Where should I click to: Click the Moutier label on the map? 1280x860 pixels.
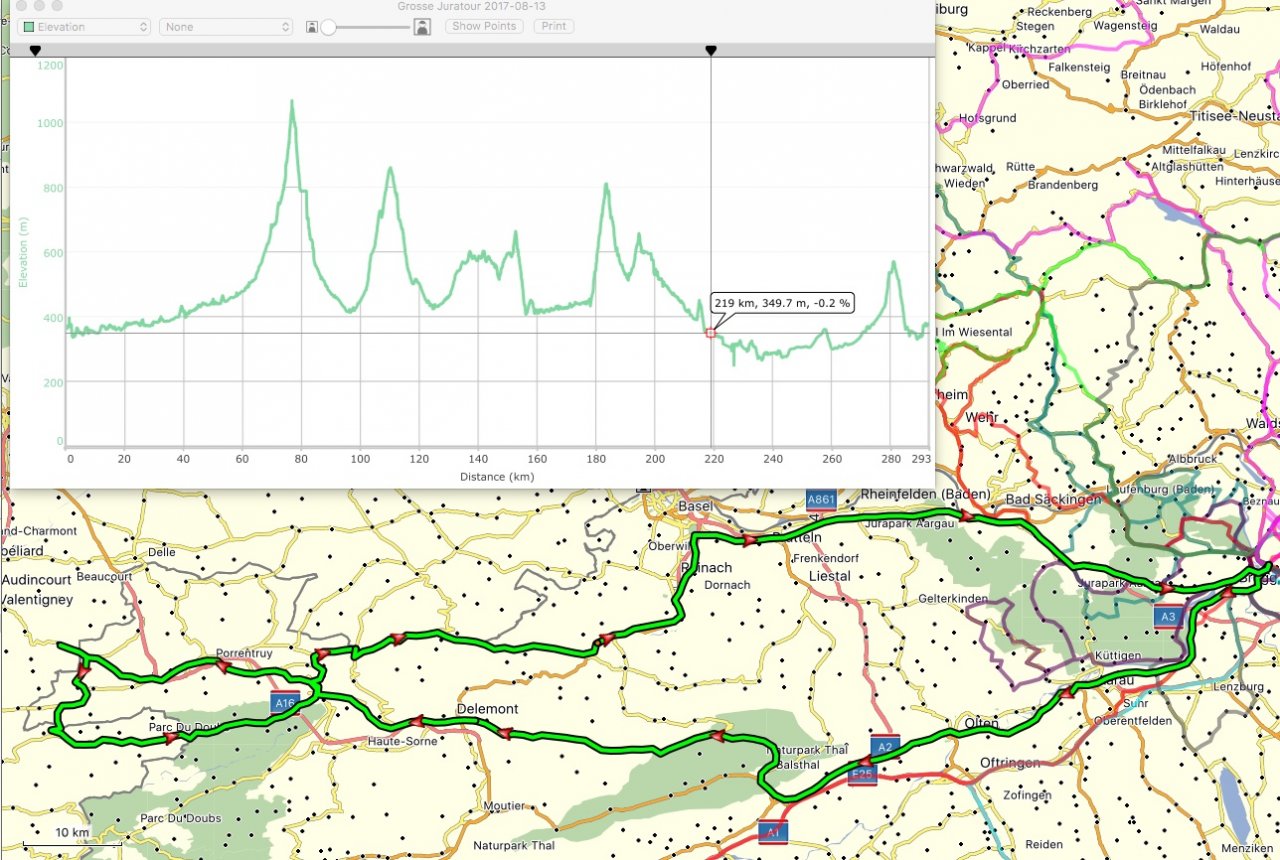click(503, 805)
